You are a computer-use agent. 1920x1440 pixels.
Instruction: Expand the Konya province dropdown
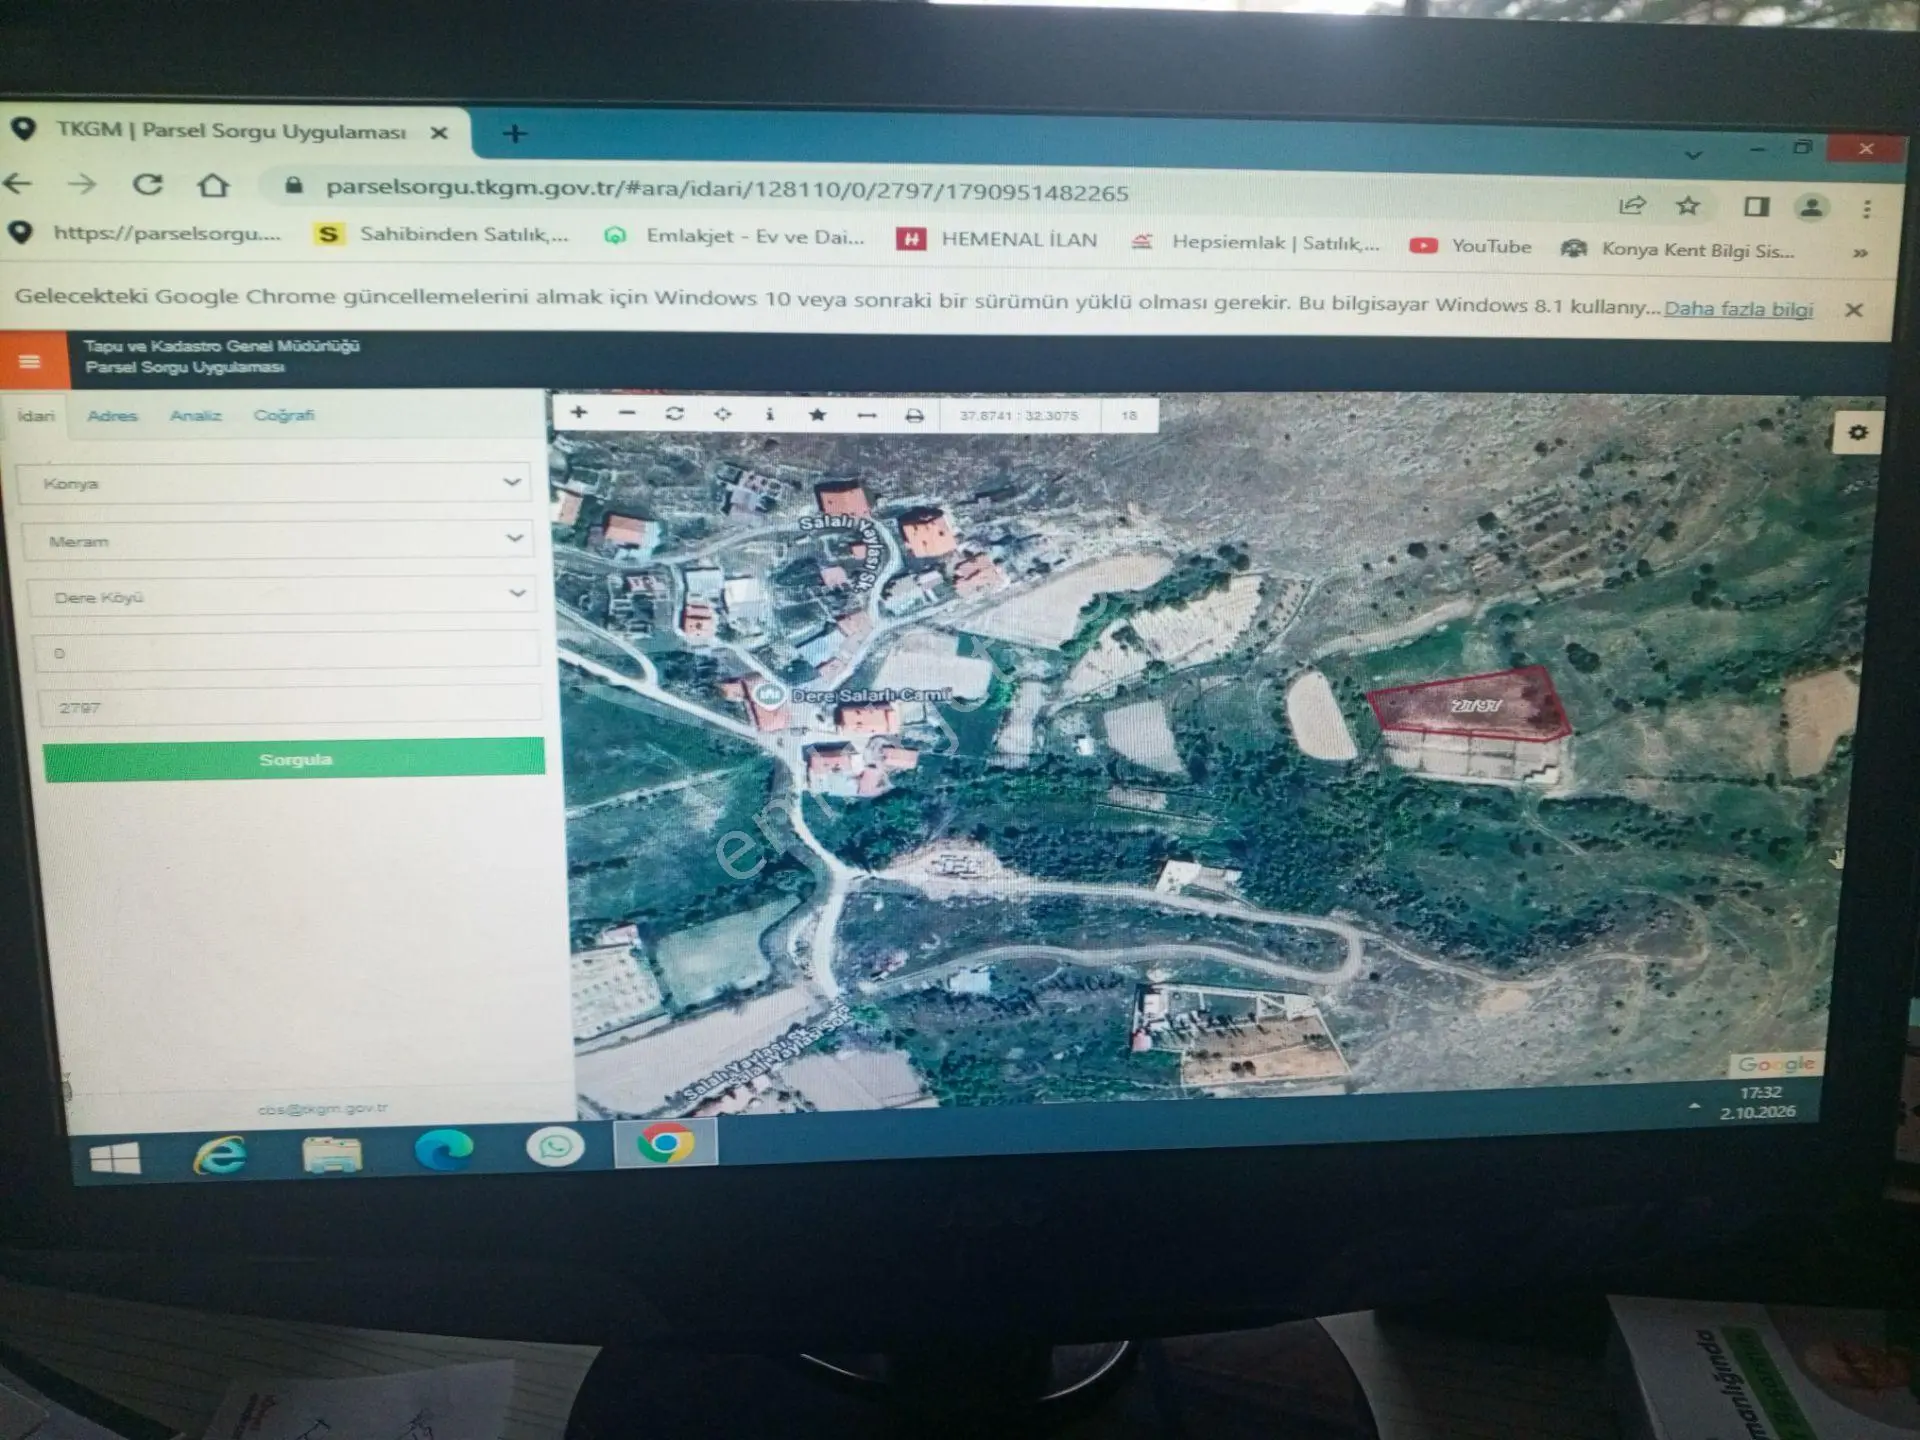pyautogui.click(x=276, y=483)
